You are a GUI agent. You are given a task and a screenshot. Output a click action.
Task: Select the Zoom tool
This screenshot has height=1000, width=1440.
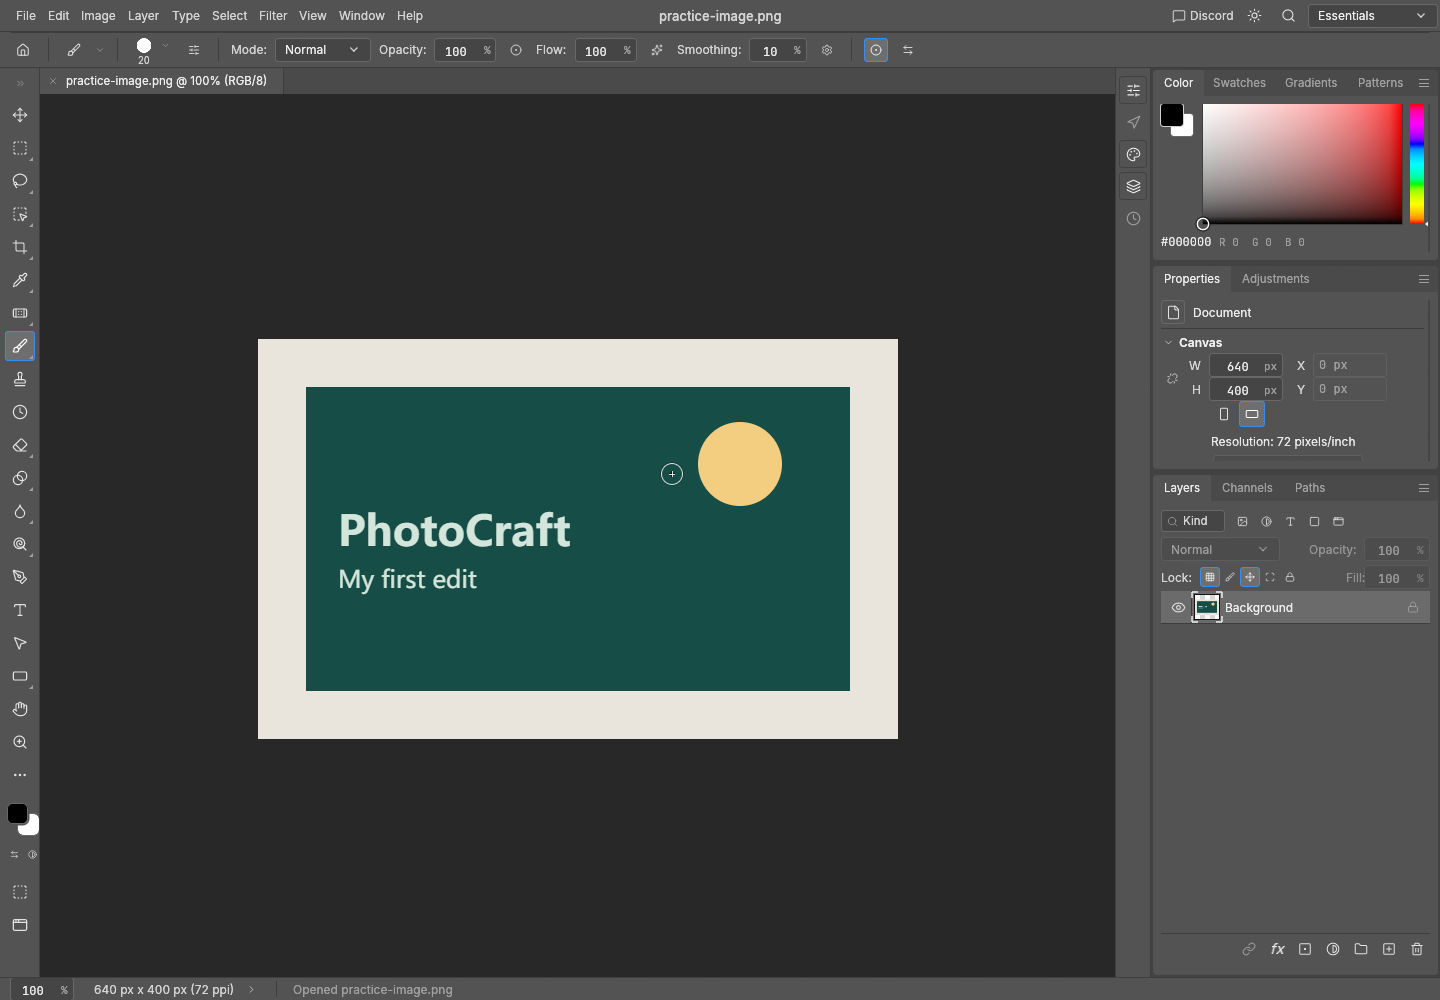click(20, 742)
